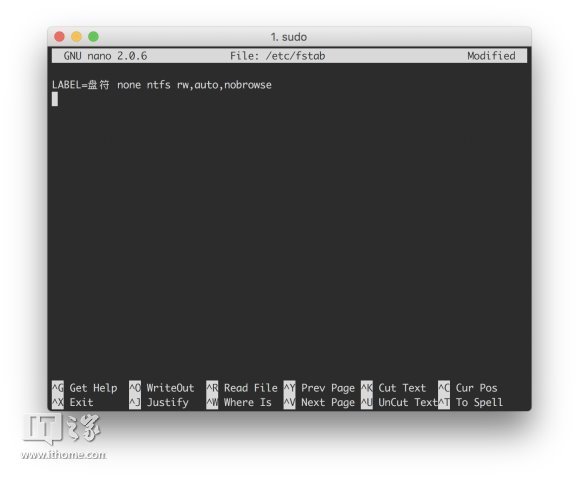
Task: Click the ^K Cut Text shortcut
Action: (x=394, y=388)
